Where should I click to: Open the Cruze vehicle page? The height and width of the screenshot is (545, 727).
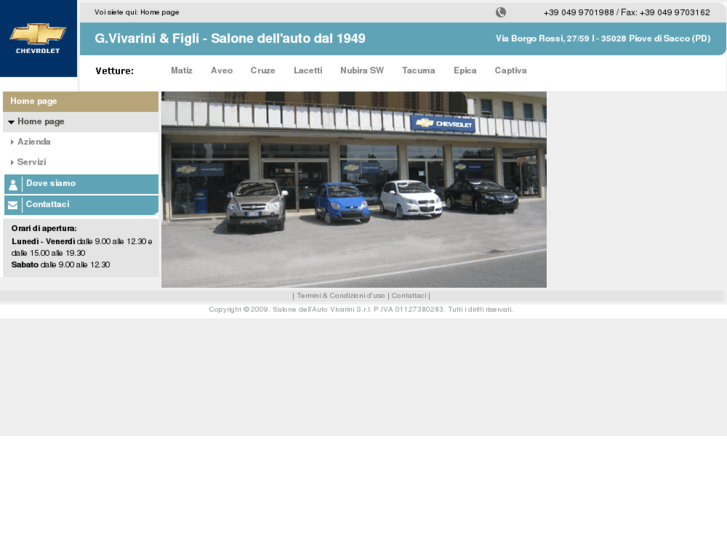click(x=263, y=71)
